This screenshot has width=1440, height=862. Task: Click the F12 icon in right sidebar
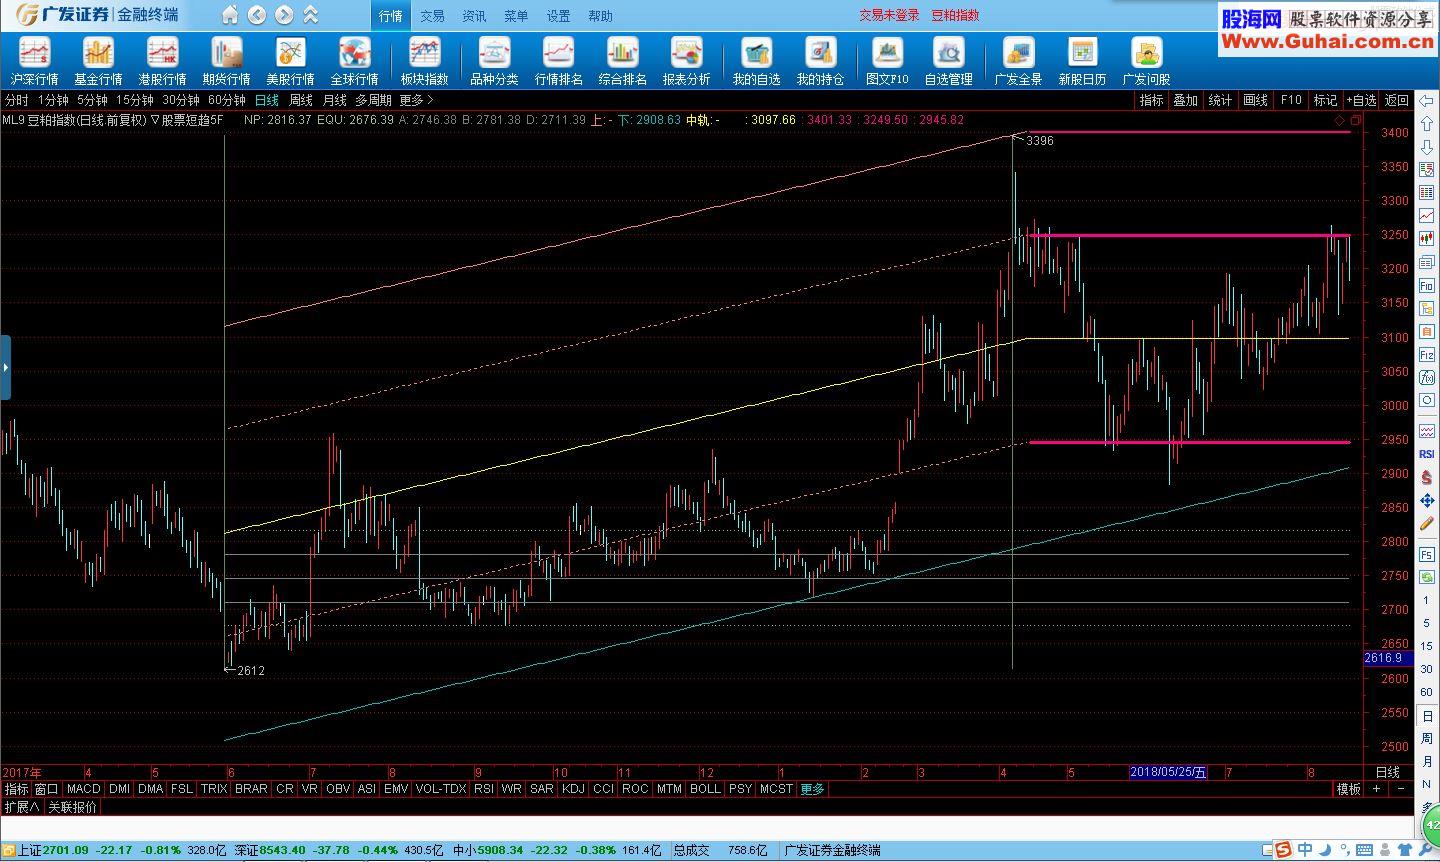[x=1427, y=355]
